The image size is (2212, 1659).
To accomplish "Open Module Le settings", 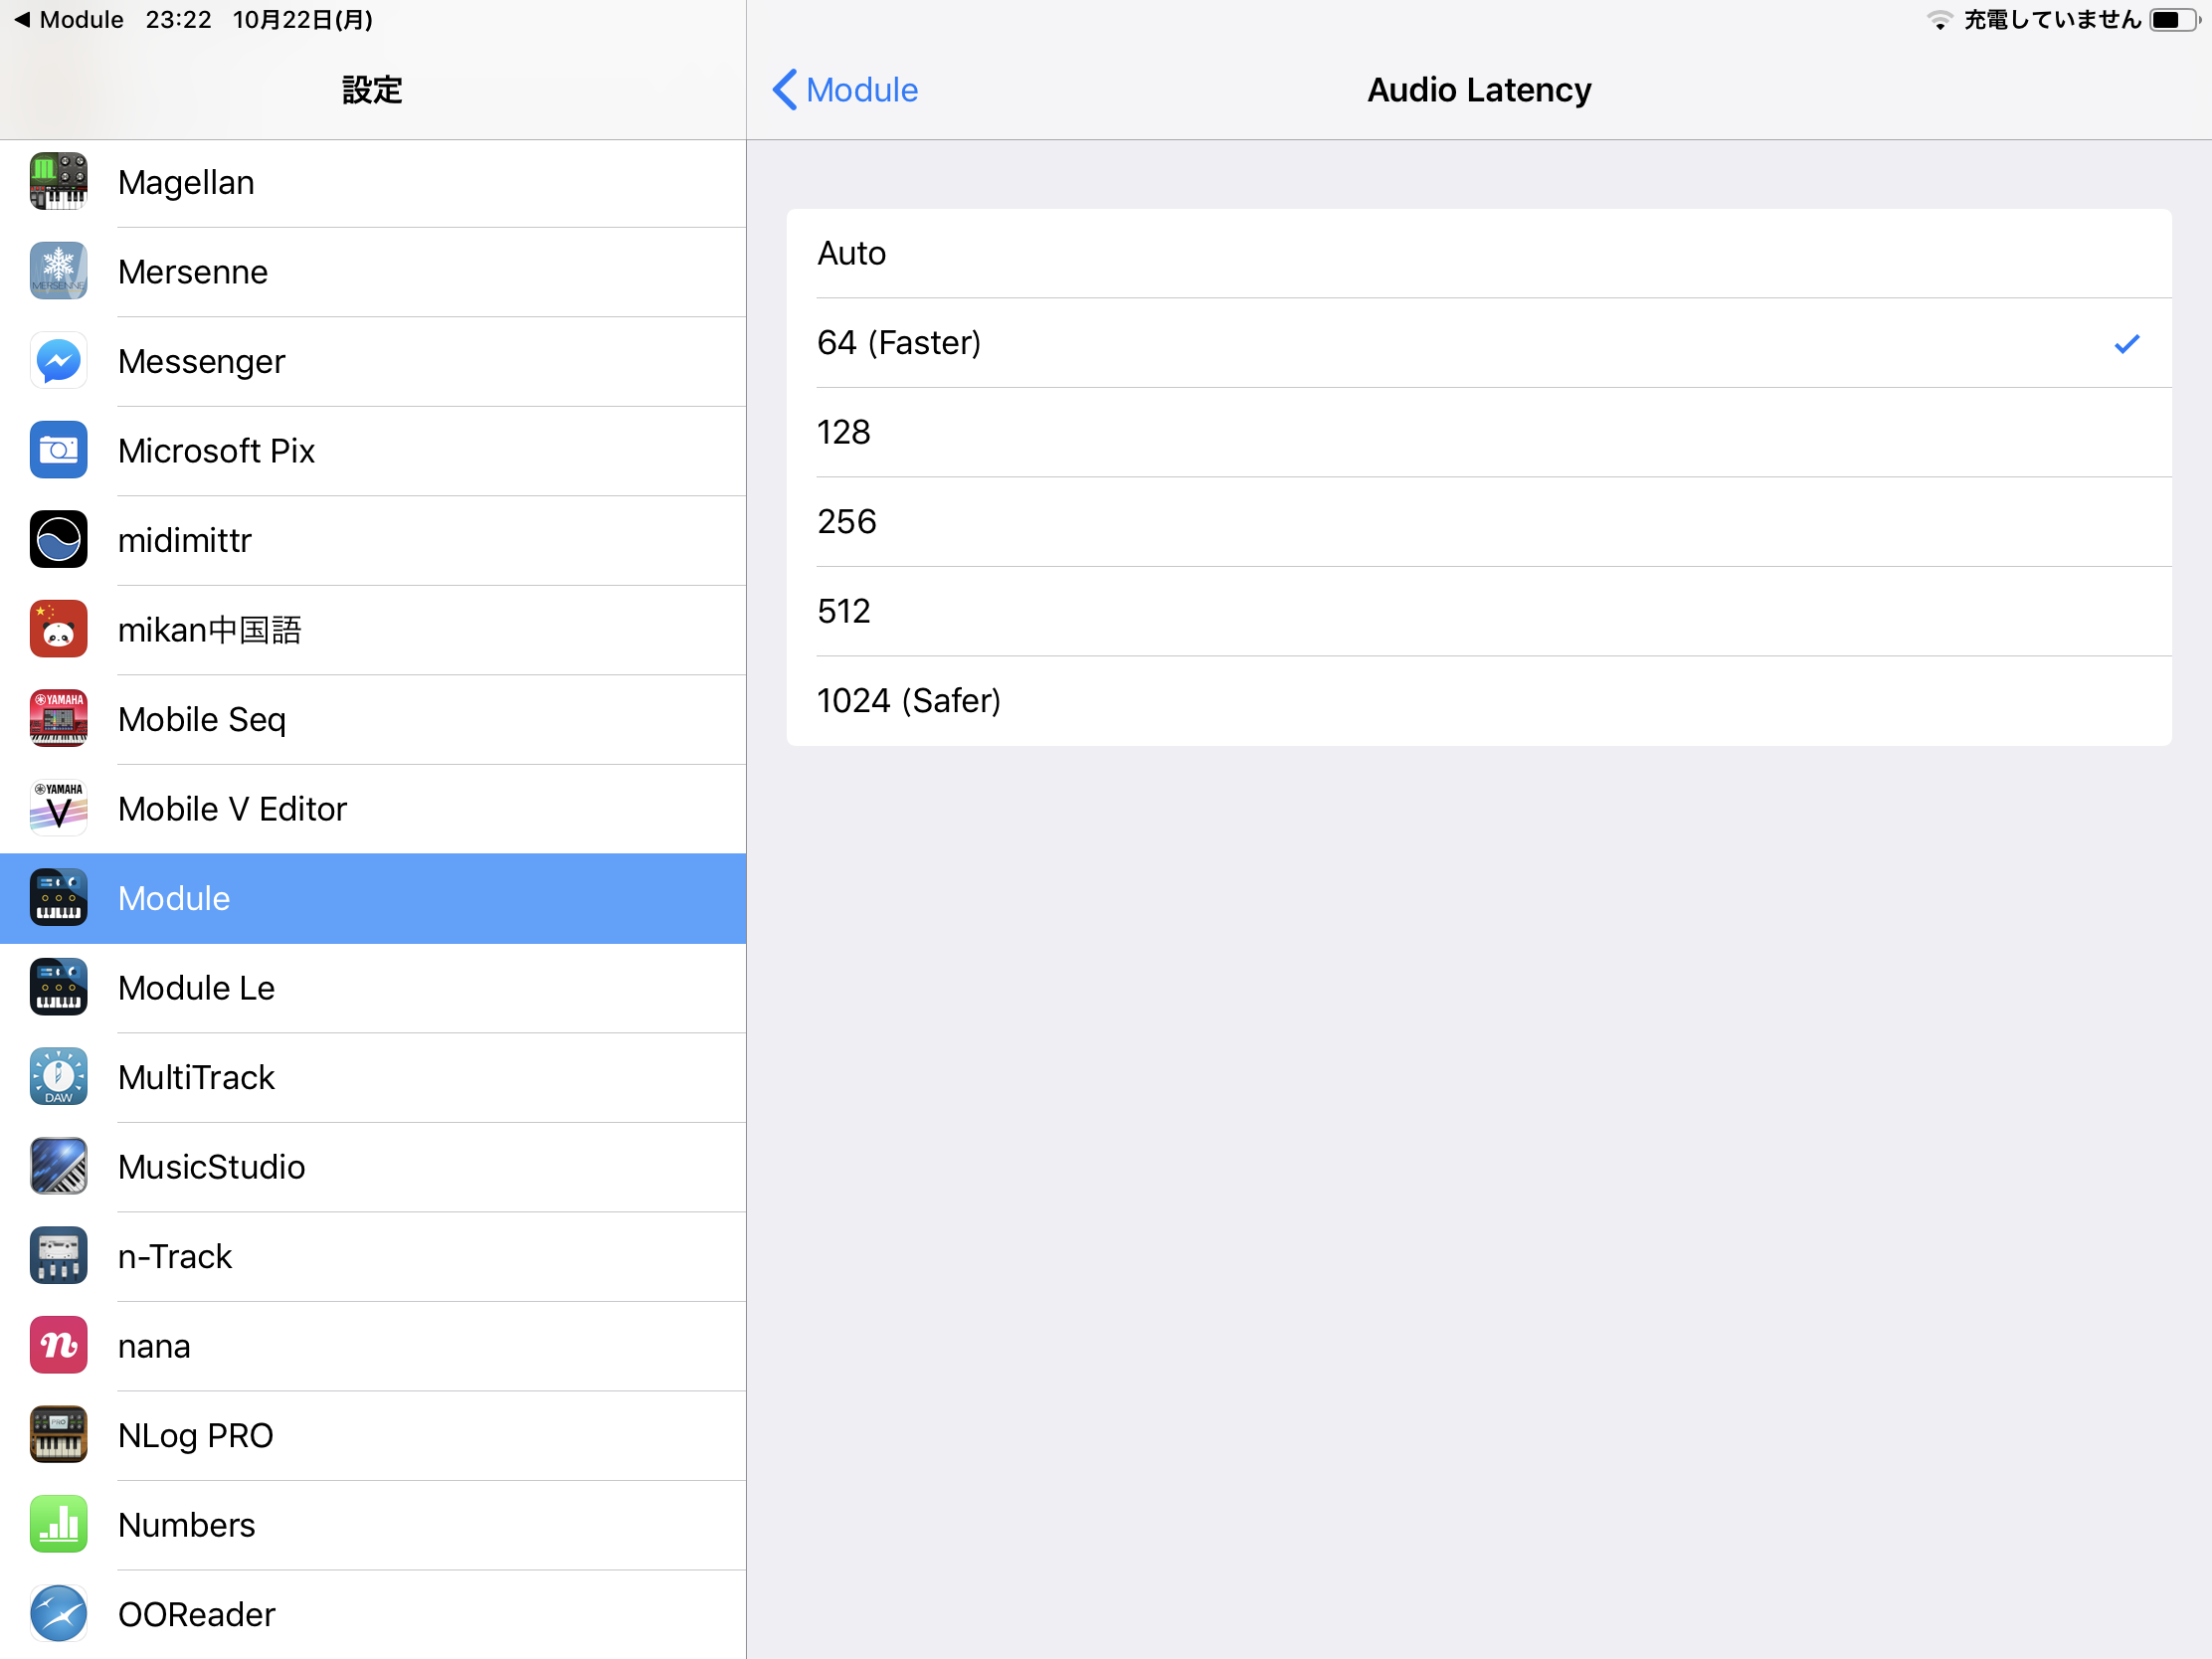I will tap(373, 988).
